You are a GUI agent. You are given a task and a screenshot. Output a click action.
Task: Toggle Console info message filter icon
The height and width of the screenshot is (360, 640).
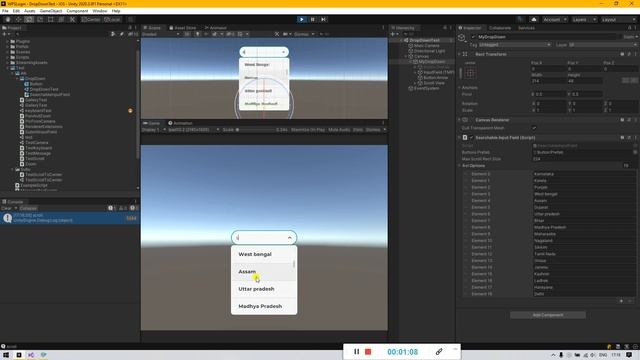click(112, 208)
